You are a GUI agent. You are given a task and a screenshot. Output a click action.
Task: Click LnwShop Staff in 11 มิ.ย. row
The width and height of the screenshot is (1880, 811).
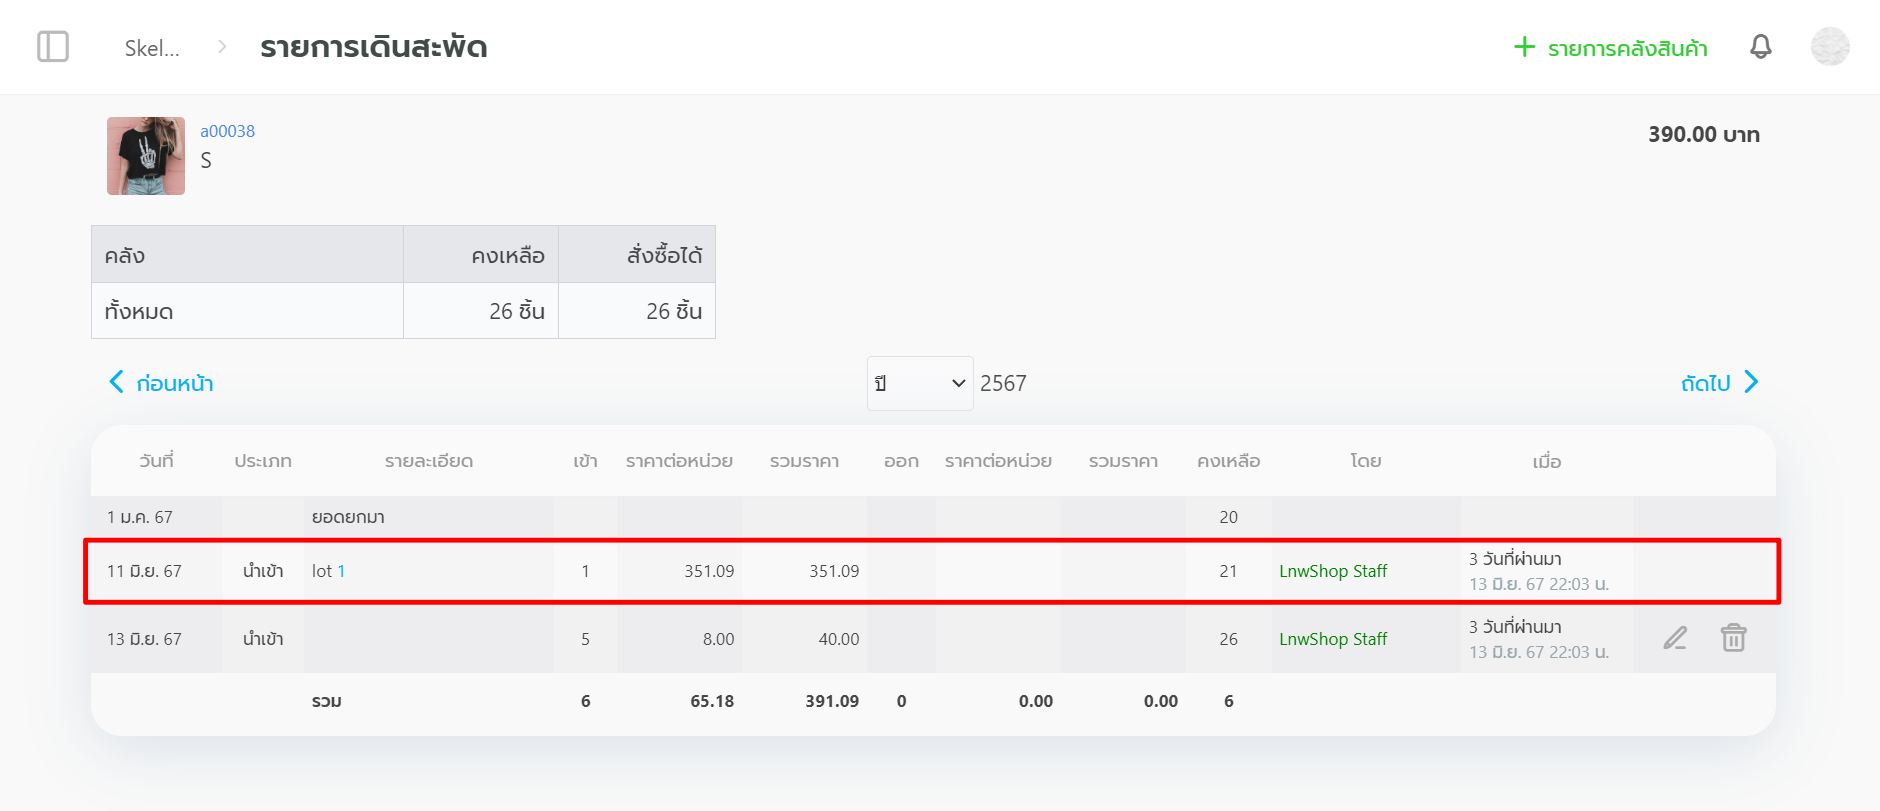click(x=1332, y=571)
